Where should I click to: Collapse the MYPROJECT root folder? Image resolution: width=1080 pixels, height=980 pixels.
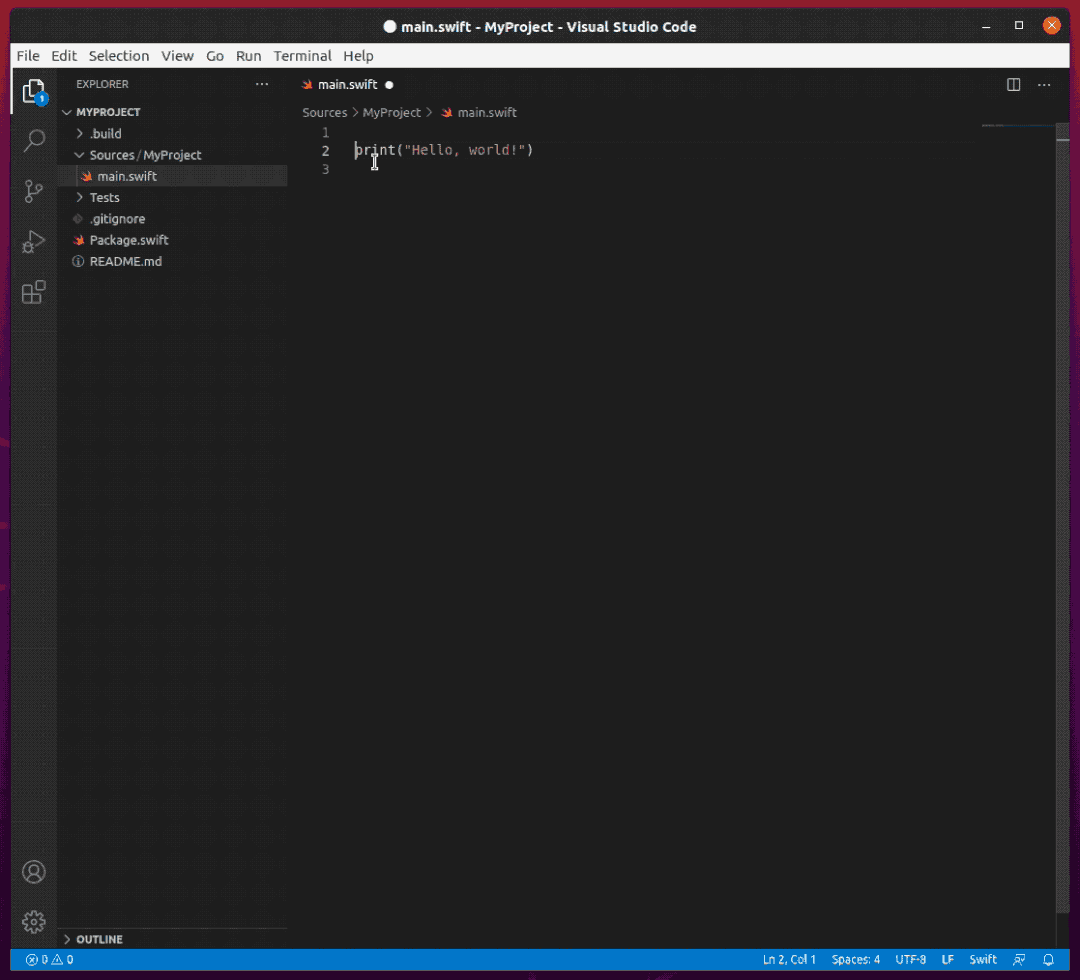(x=67, y=112)
